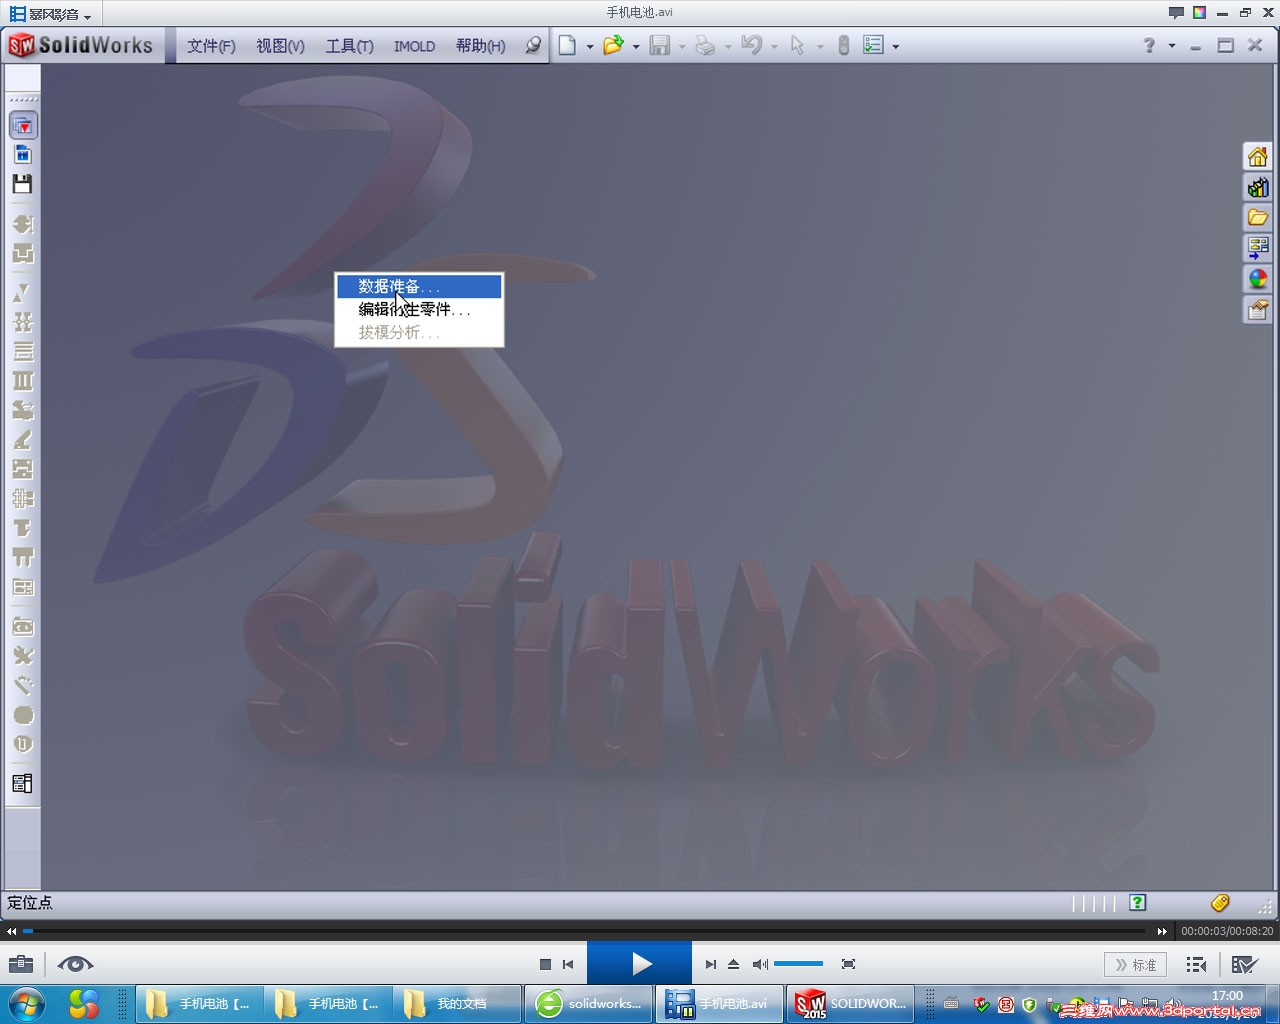
Task: Click the yellow tag icon in status bar
Action: coord(1220,903)
